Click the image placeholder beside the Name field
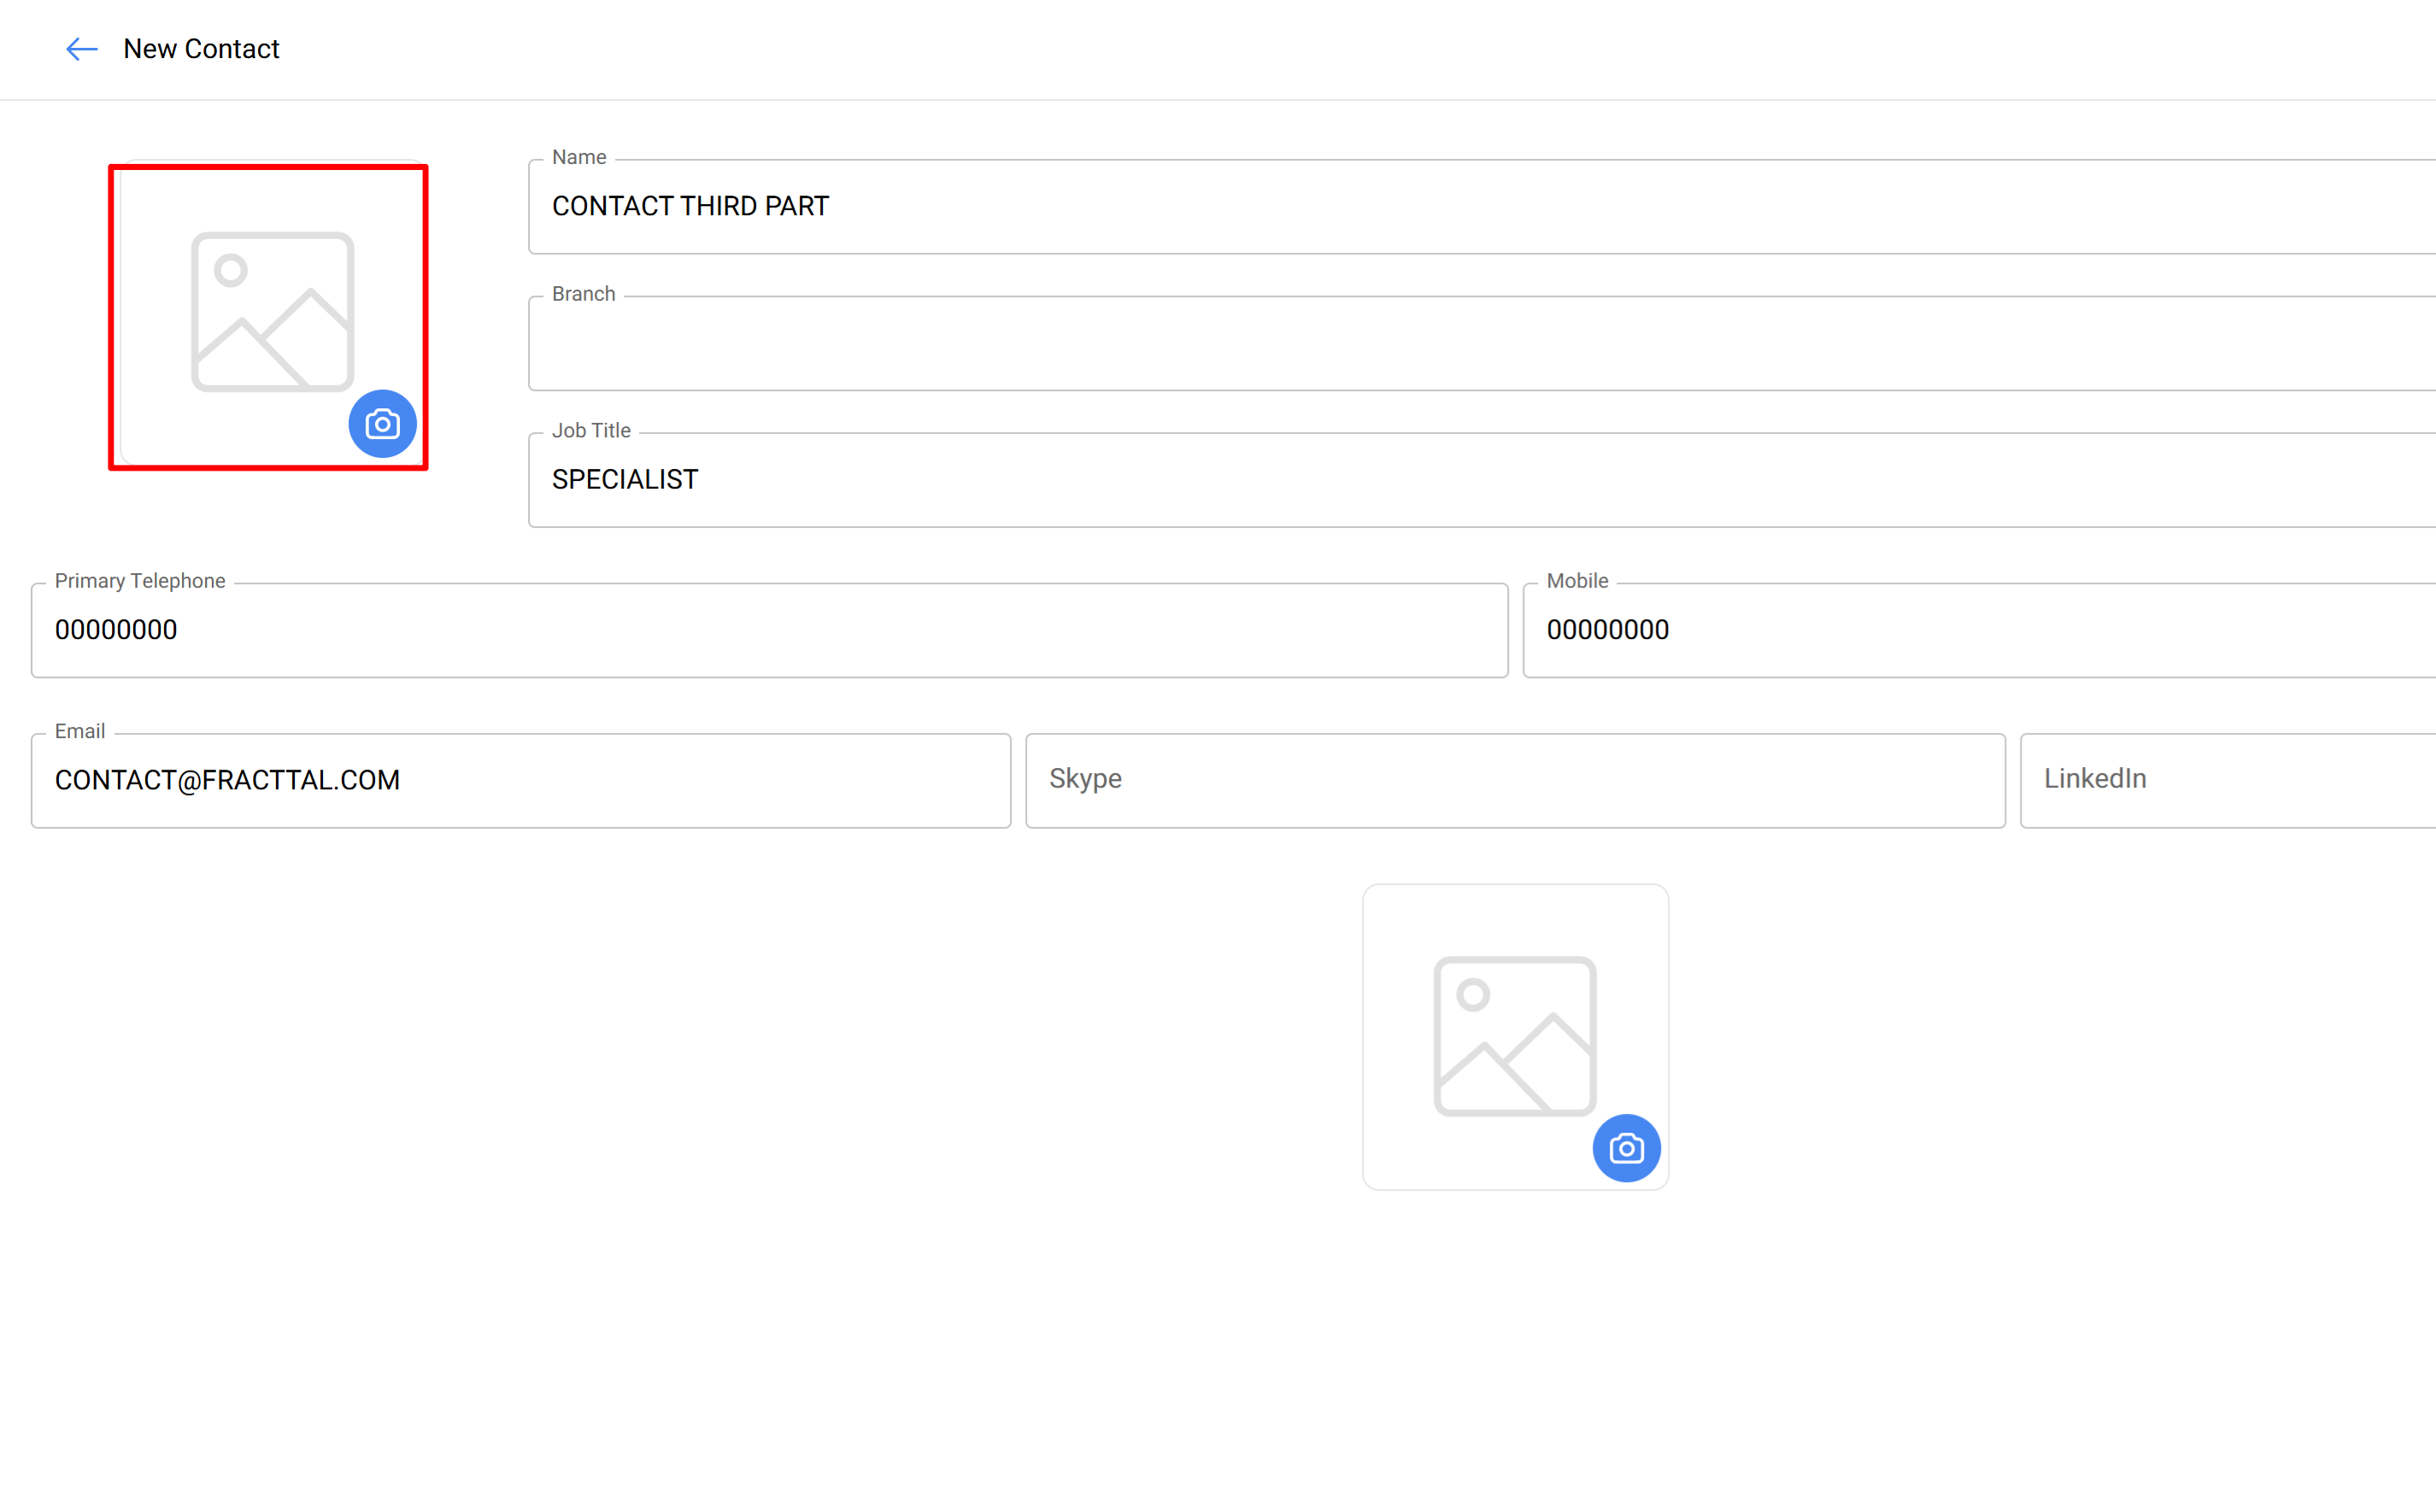Screen dimensions: 2436x1512 click(x=272, y=311)
